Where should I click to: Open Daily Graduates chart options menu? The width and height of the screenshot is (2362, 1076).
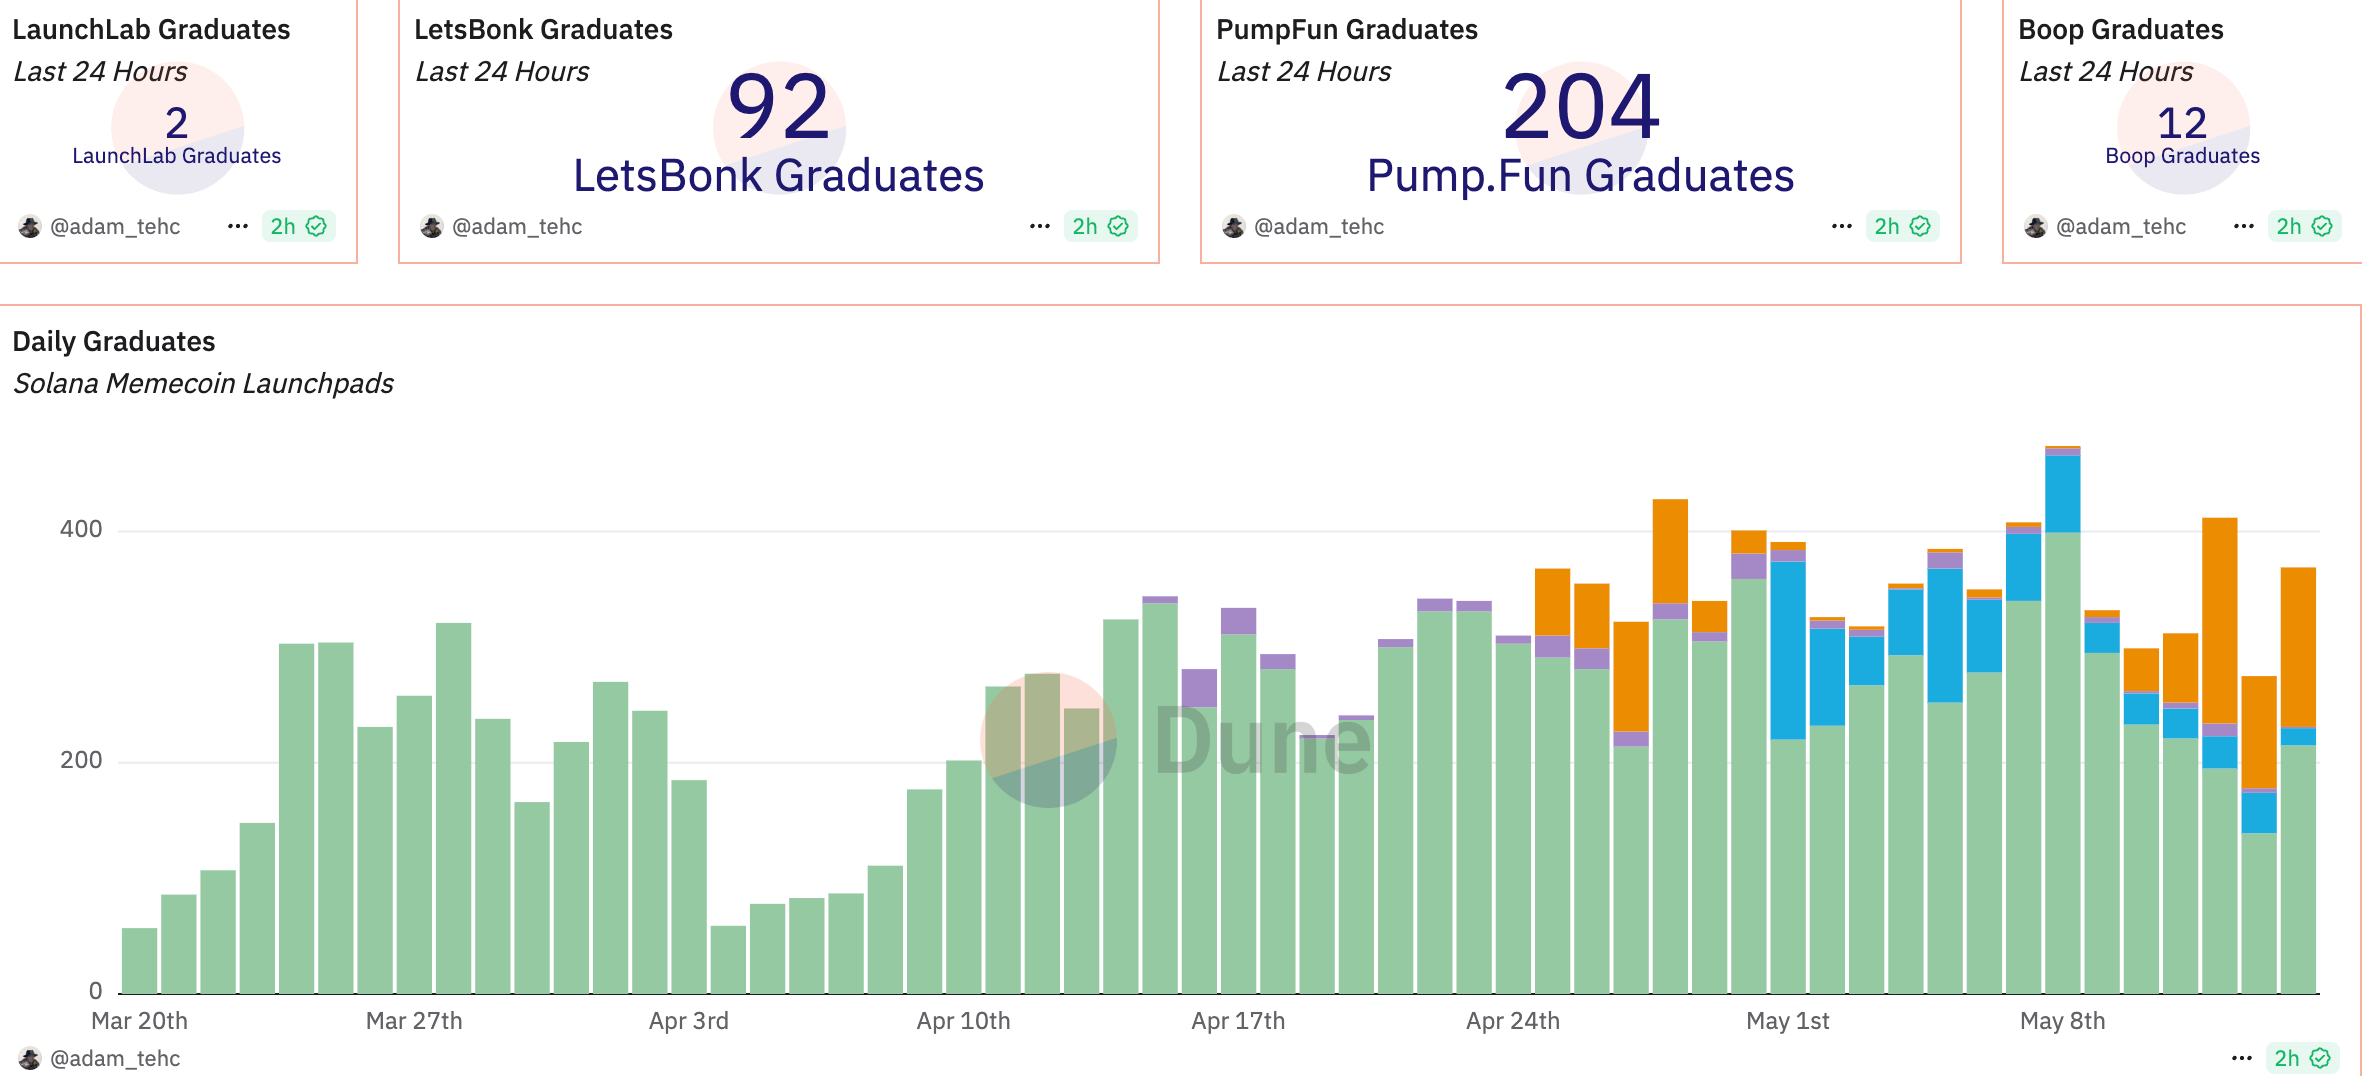tap(2241, 1058)
